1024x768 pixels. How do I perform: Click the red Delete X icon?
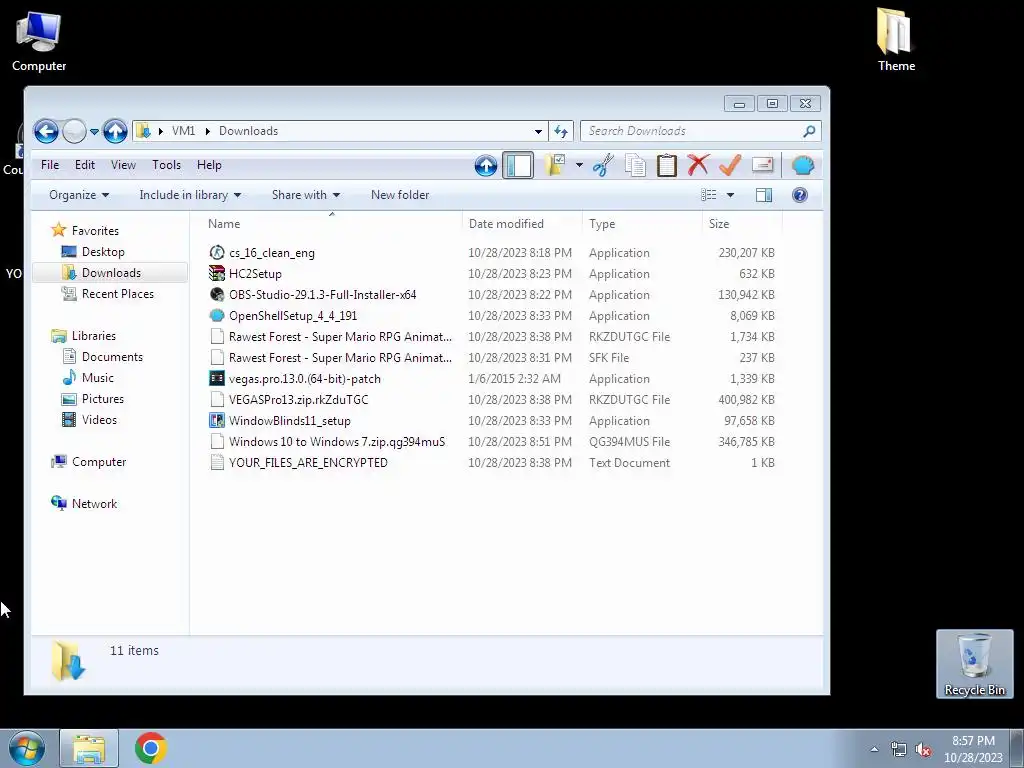click(698, 165)
